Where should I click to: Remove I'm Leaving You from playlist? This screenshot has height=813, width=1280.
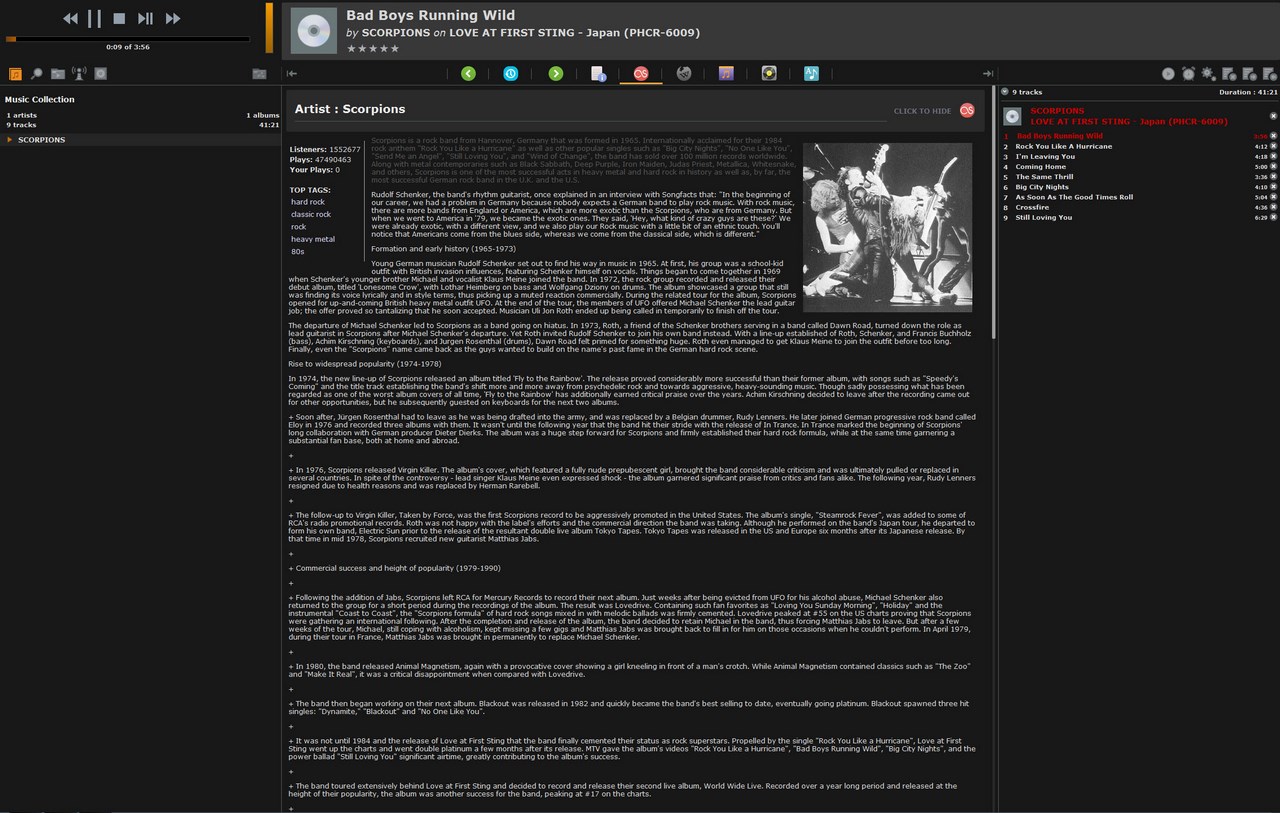click(x=1273, y=156)
